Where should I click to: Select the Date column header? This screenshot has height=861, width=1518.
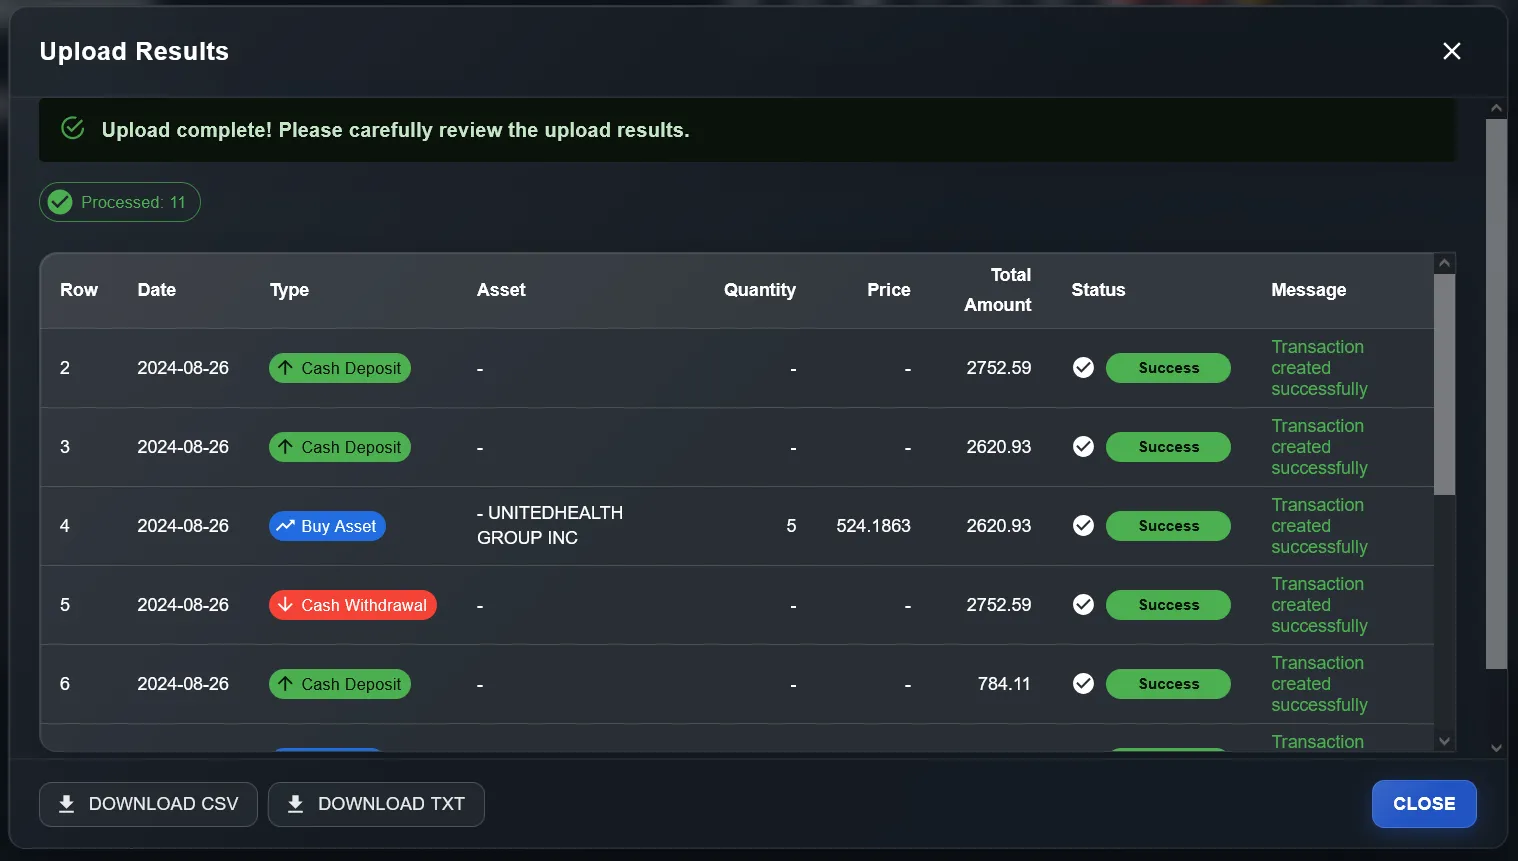point(157,290)
